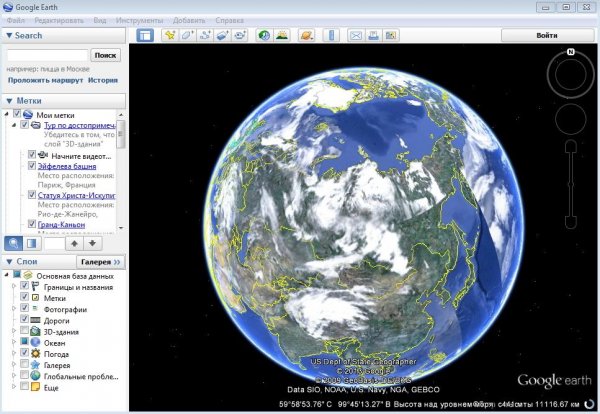Click the email envelope icon
This screenshot has width=600, height=414.
click(356, 35)
